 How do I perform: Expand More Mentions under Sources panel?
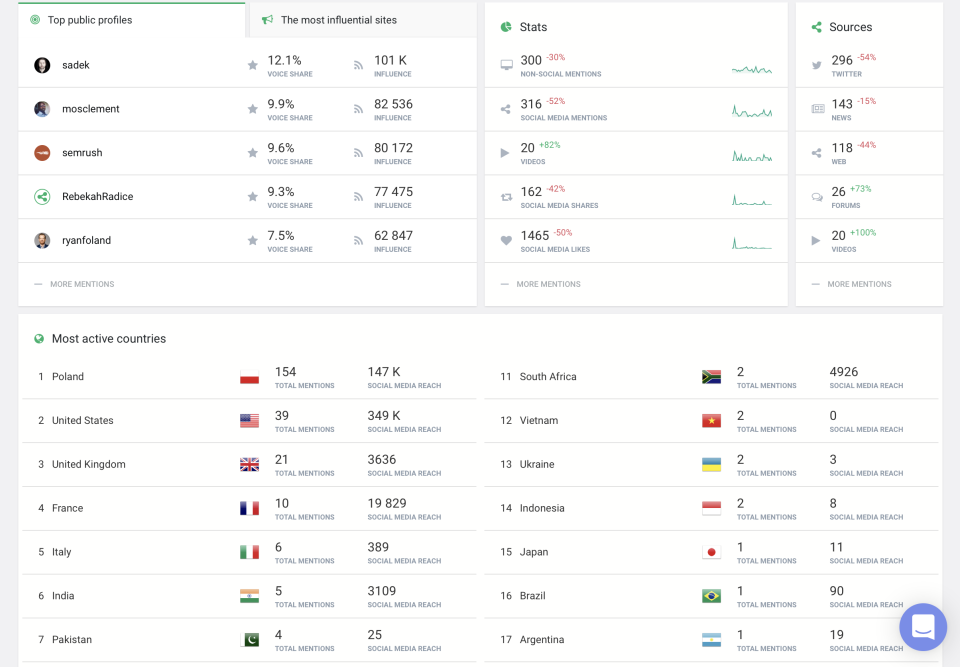pos(859,284)
